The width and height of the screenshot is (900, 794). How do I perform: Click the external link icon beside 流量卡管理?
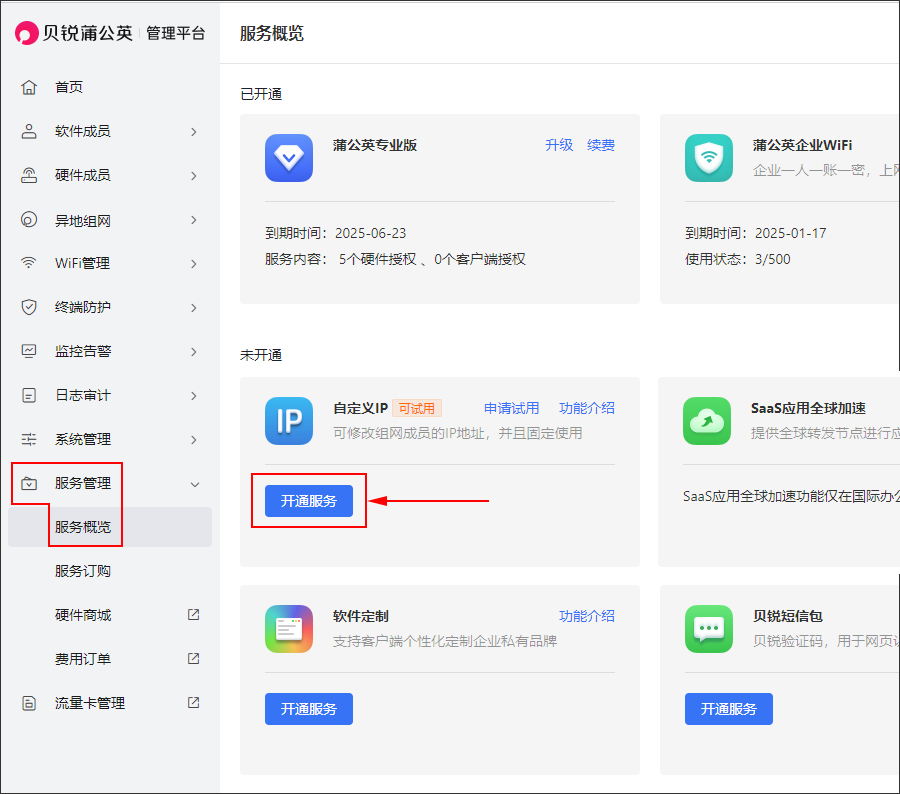[x=193, y=703]
